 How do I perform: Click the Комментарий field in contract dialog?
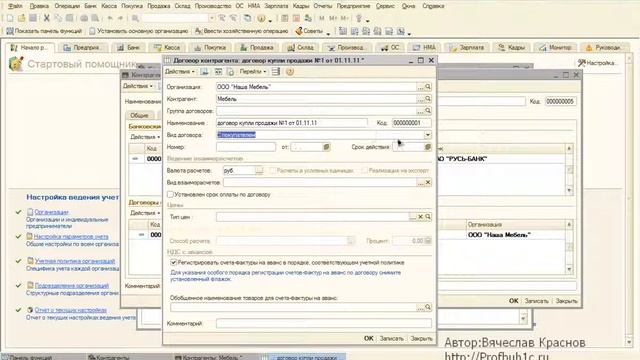click(323, 323)
